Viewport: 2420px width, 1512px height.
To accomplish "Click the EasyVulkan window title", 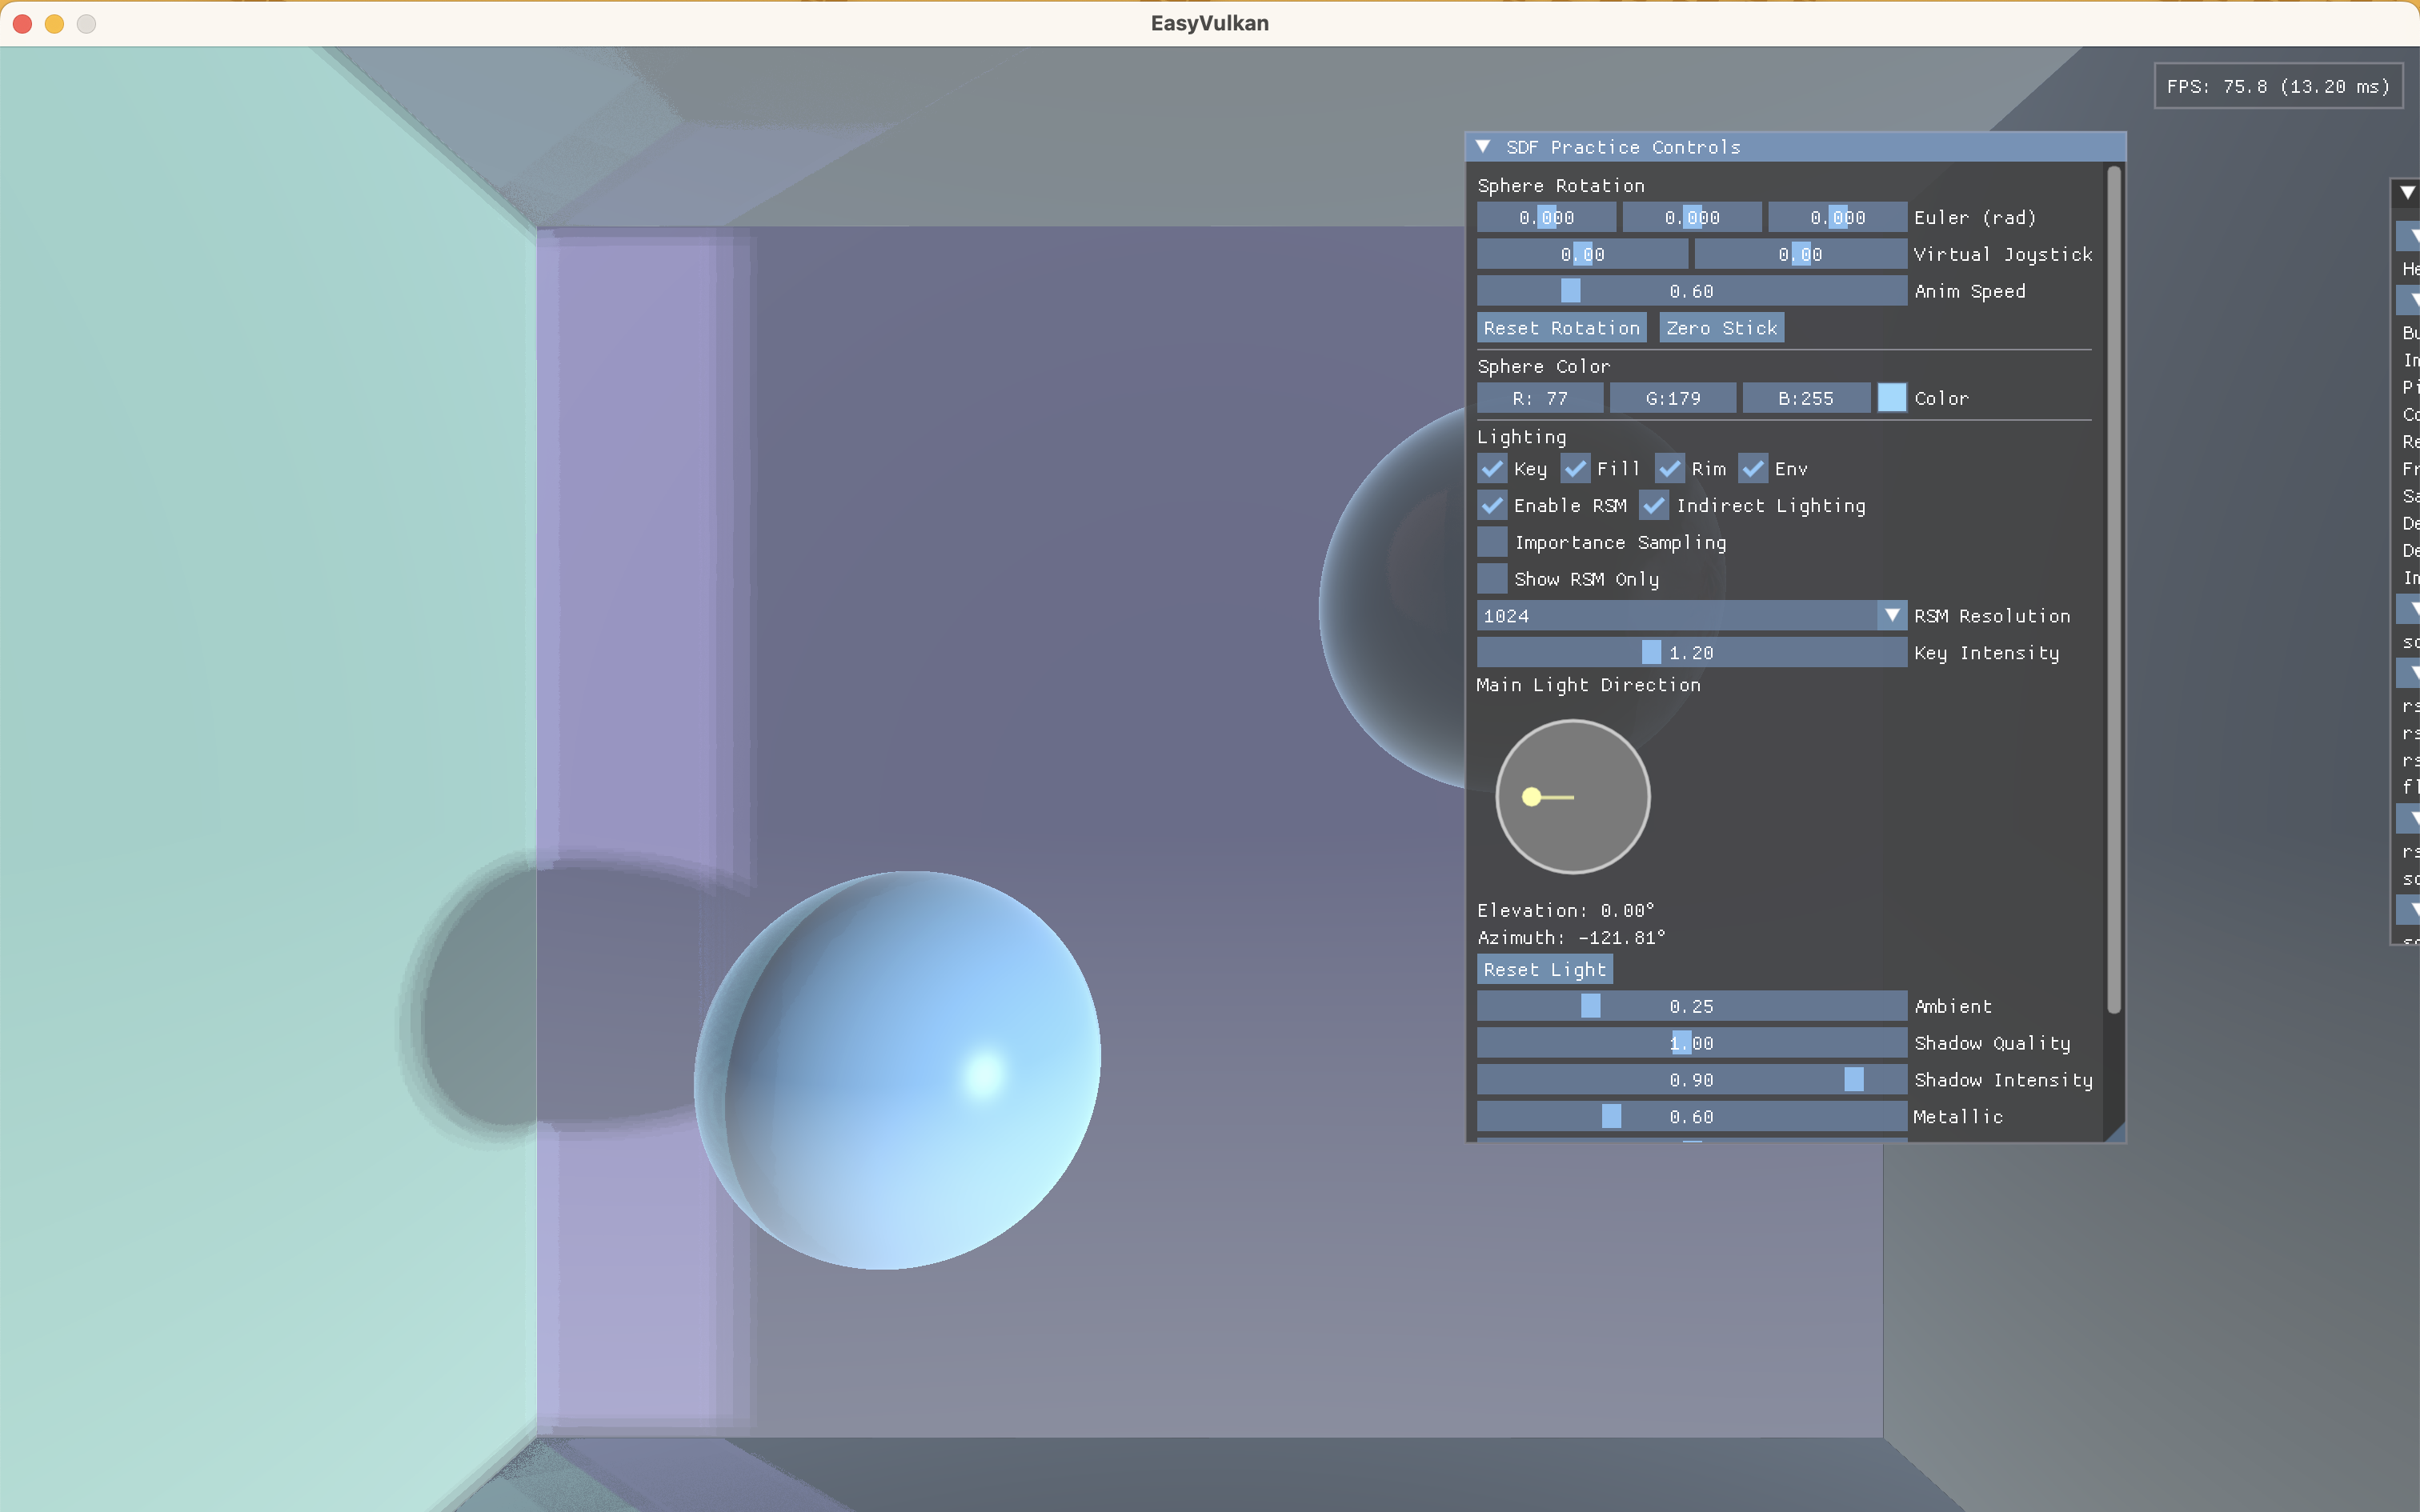I will tap(1209, 23).
